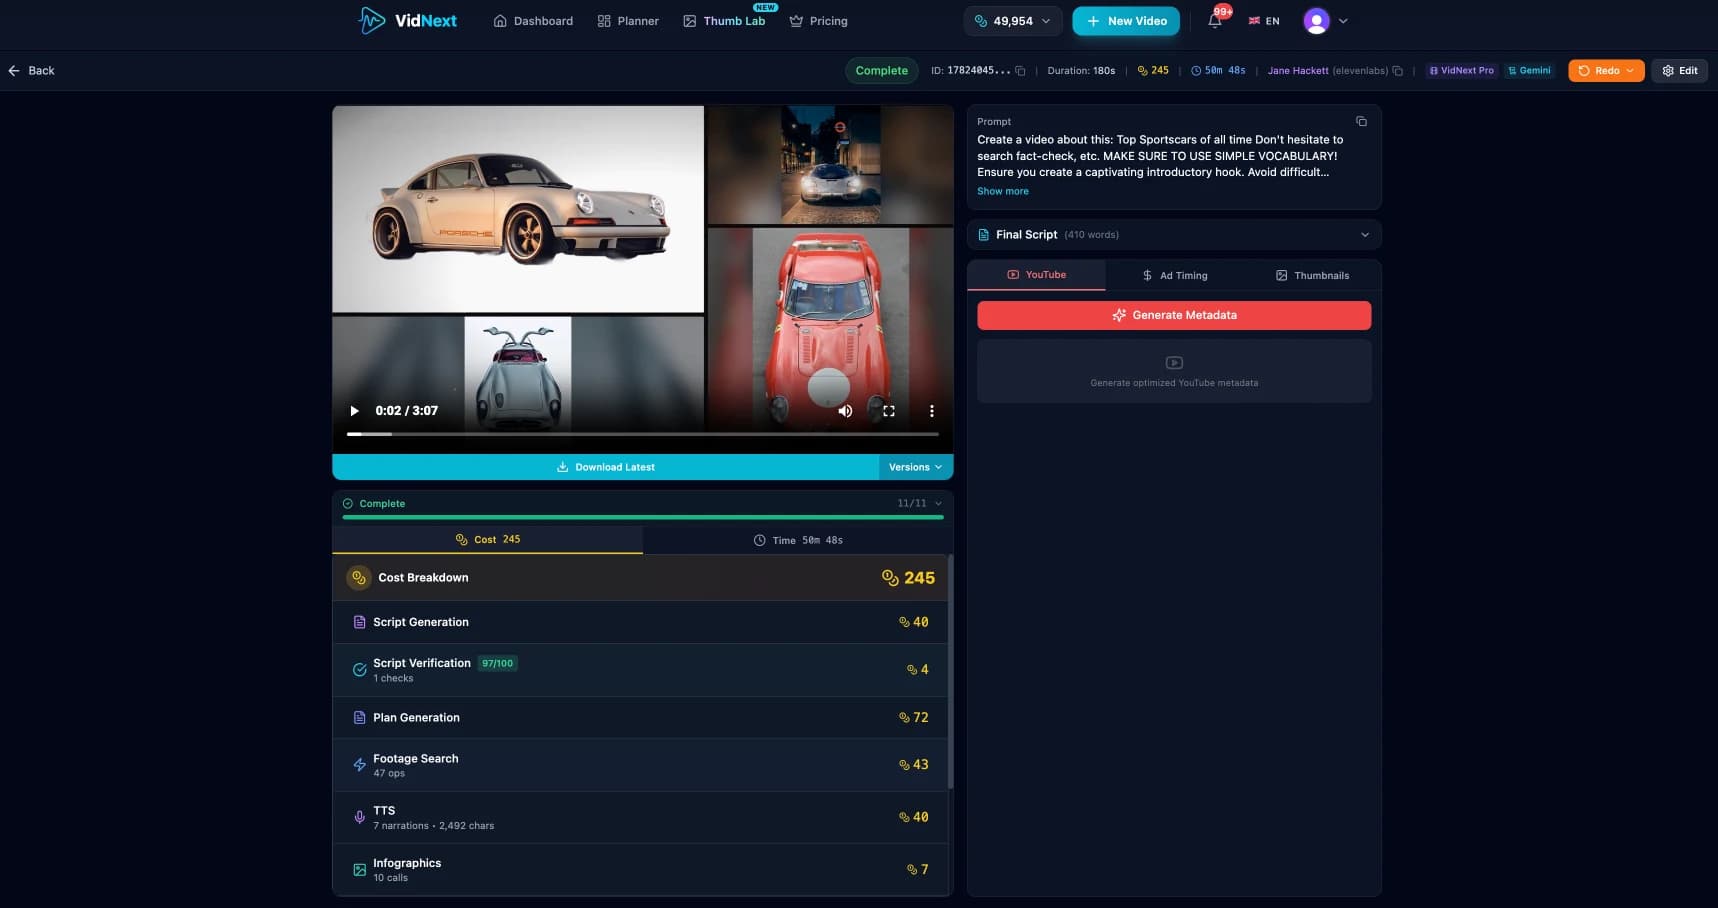This screenshot has height=908, width=1718.
Task: Click the Edit settings button
Action: [x=1680, y=71]
